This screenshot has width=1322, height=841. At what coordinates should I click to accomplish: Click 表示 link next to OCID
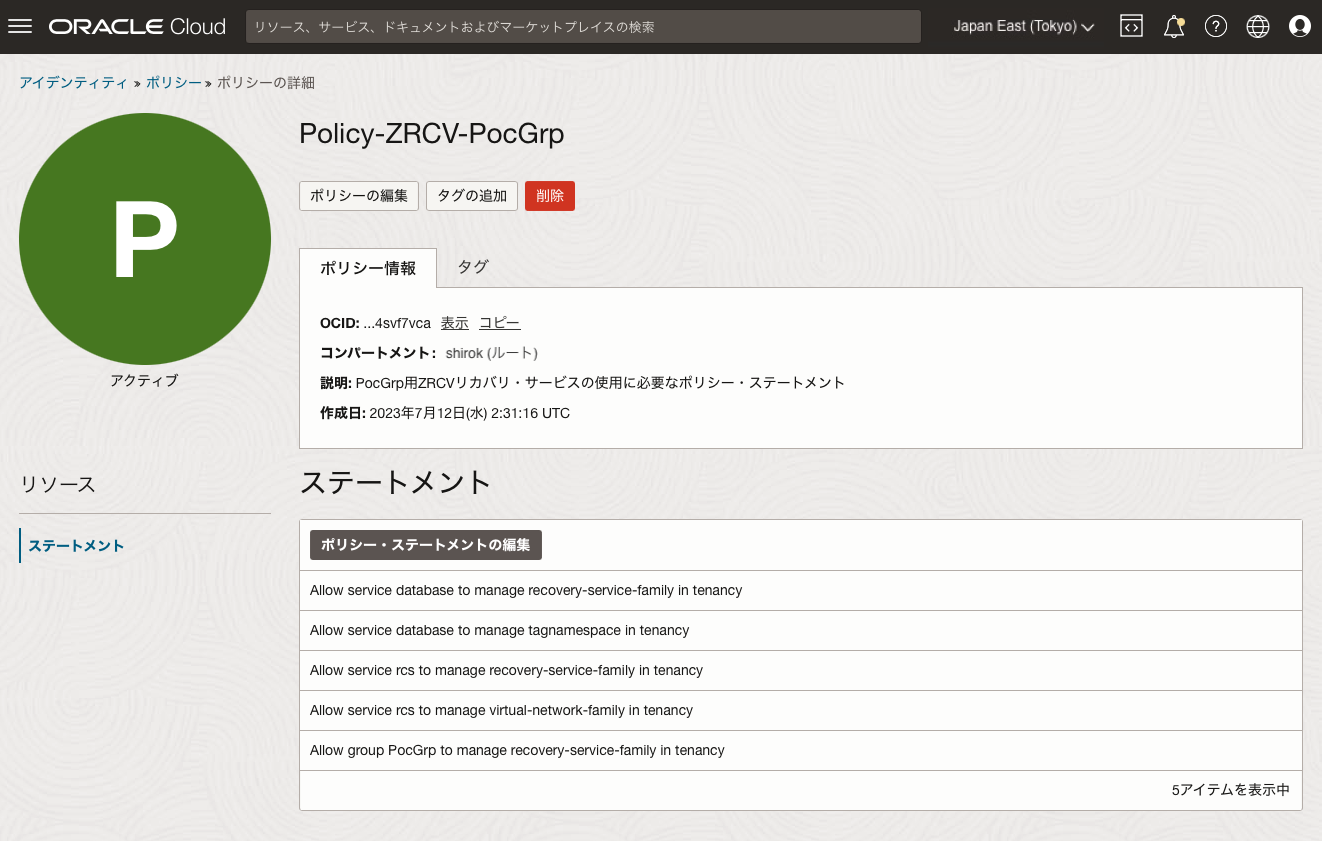coord(455,323)
